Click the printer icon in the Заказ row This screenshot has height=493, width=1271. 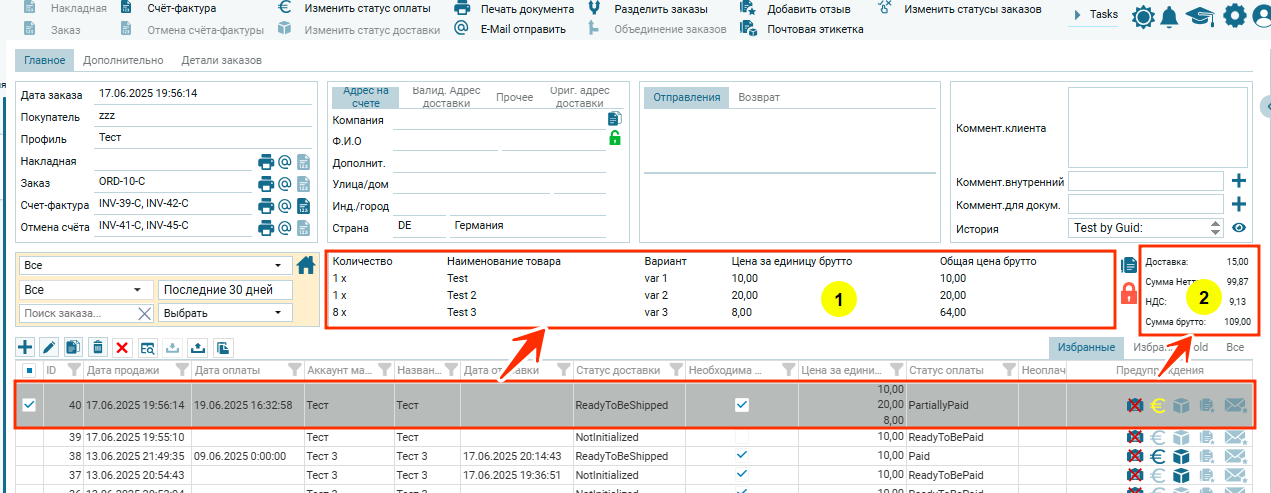266,184
